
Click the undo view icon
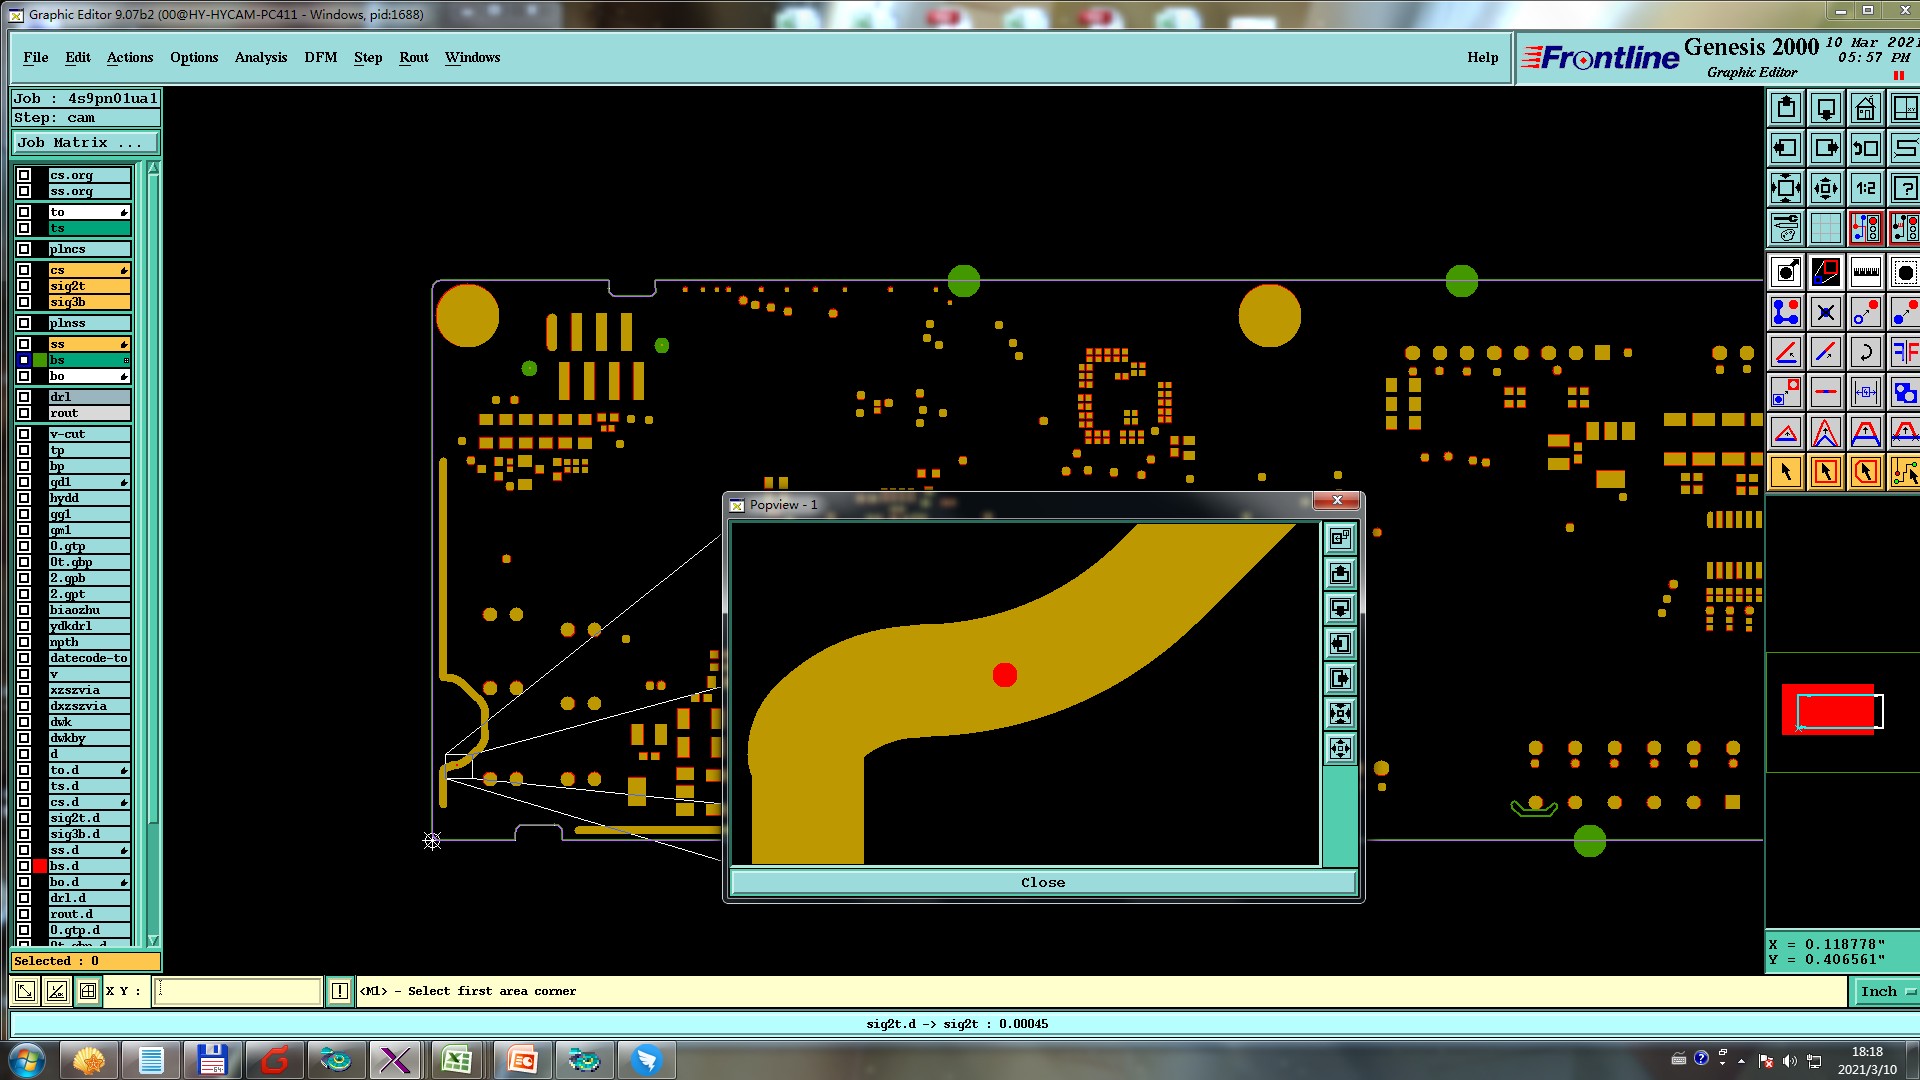click(1865, 148)
